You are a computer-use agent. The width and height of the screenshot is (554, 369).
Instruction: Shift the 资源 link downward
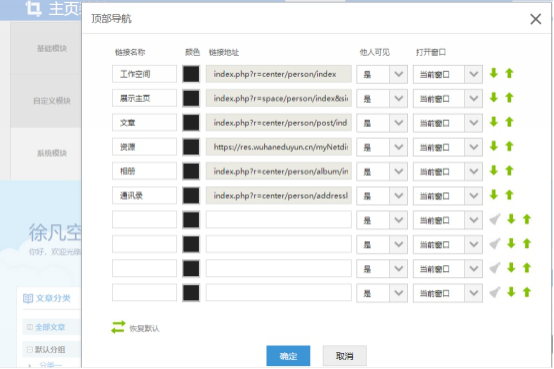click(494, 146)
